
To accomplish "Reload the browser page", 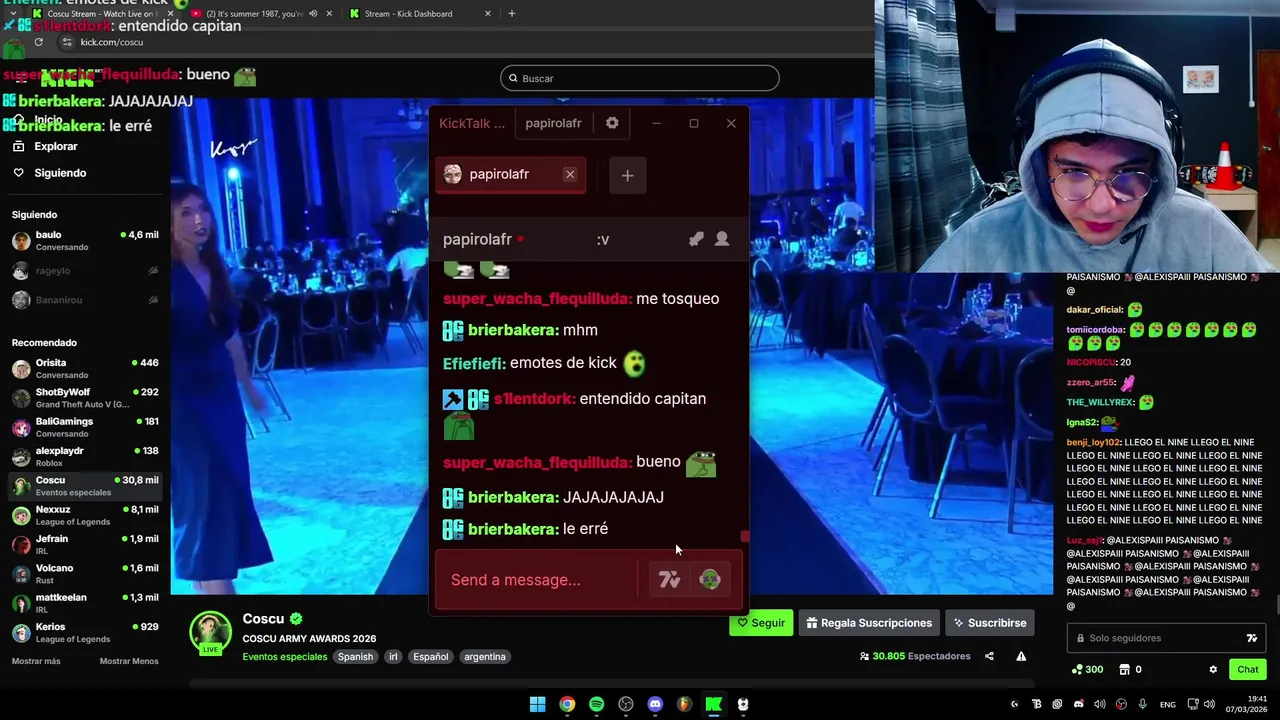I will point(38,42).
